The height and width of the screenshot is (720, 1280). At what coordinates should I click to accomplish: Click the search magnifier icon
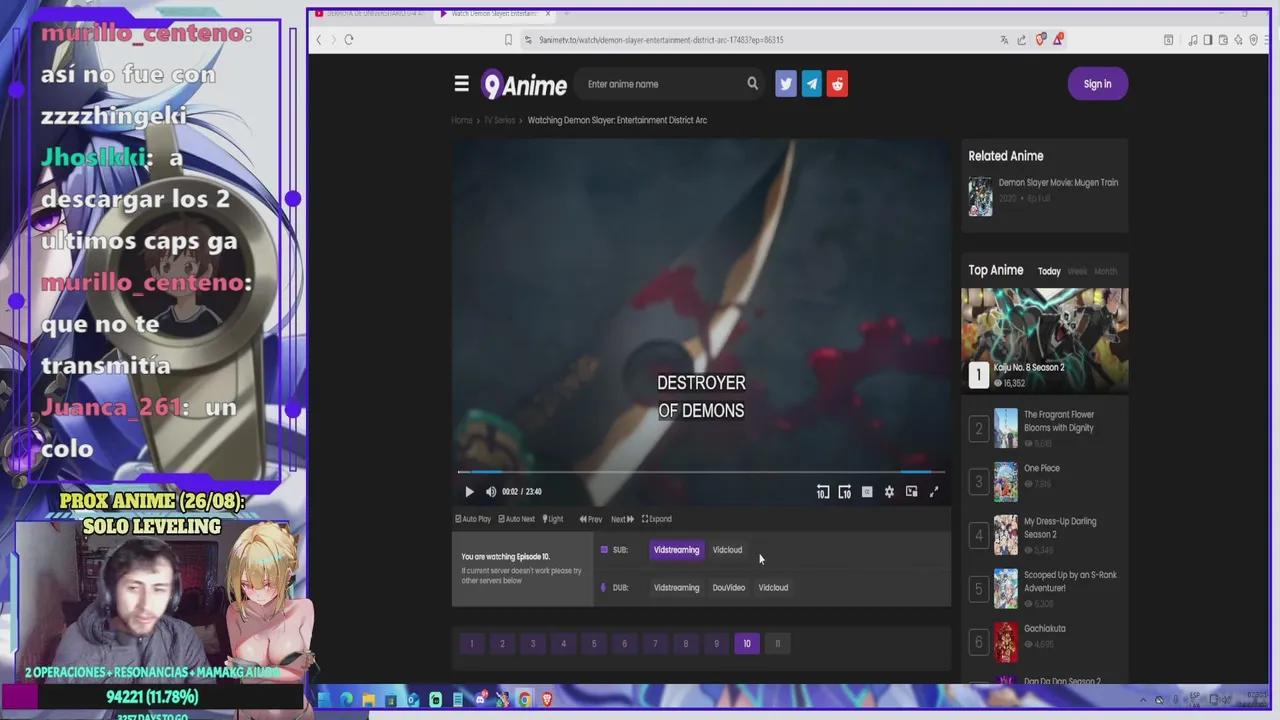tap(752, 84)
